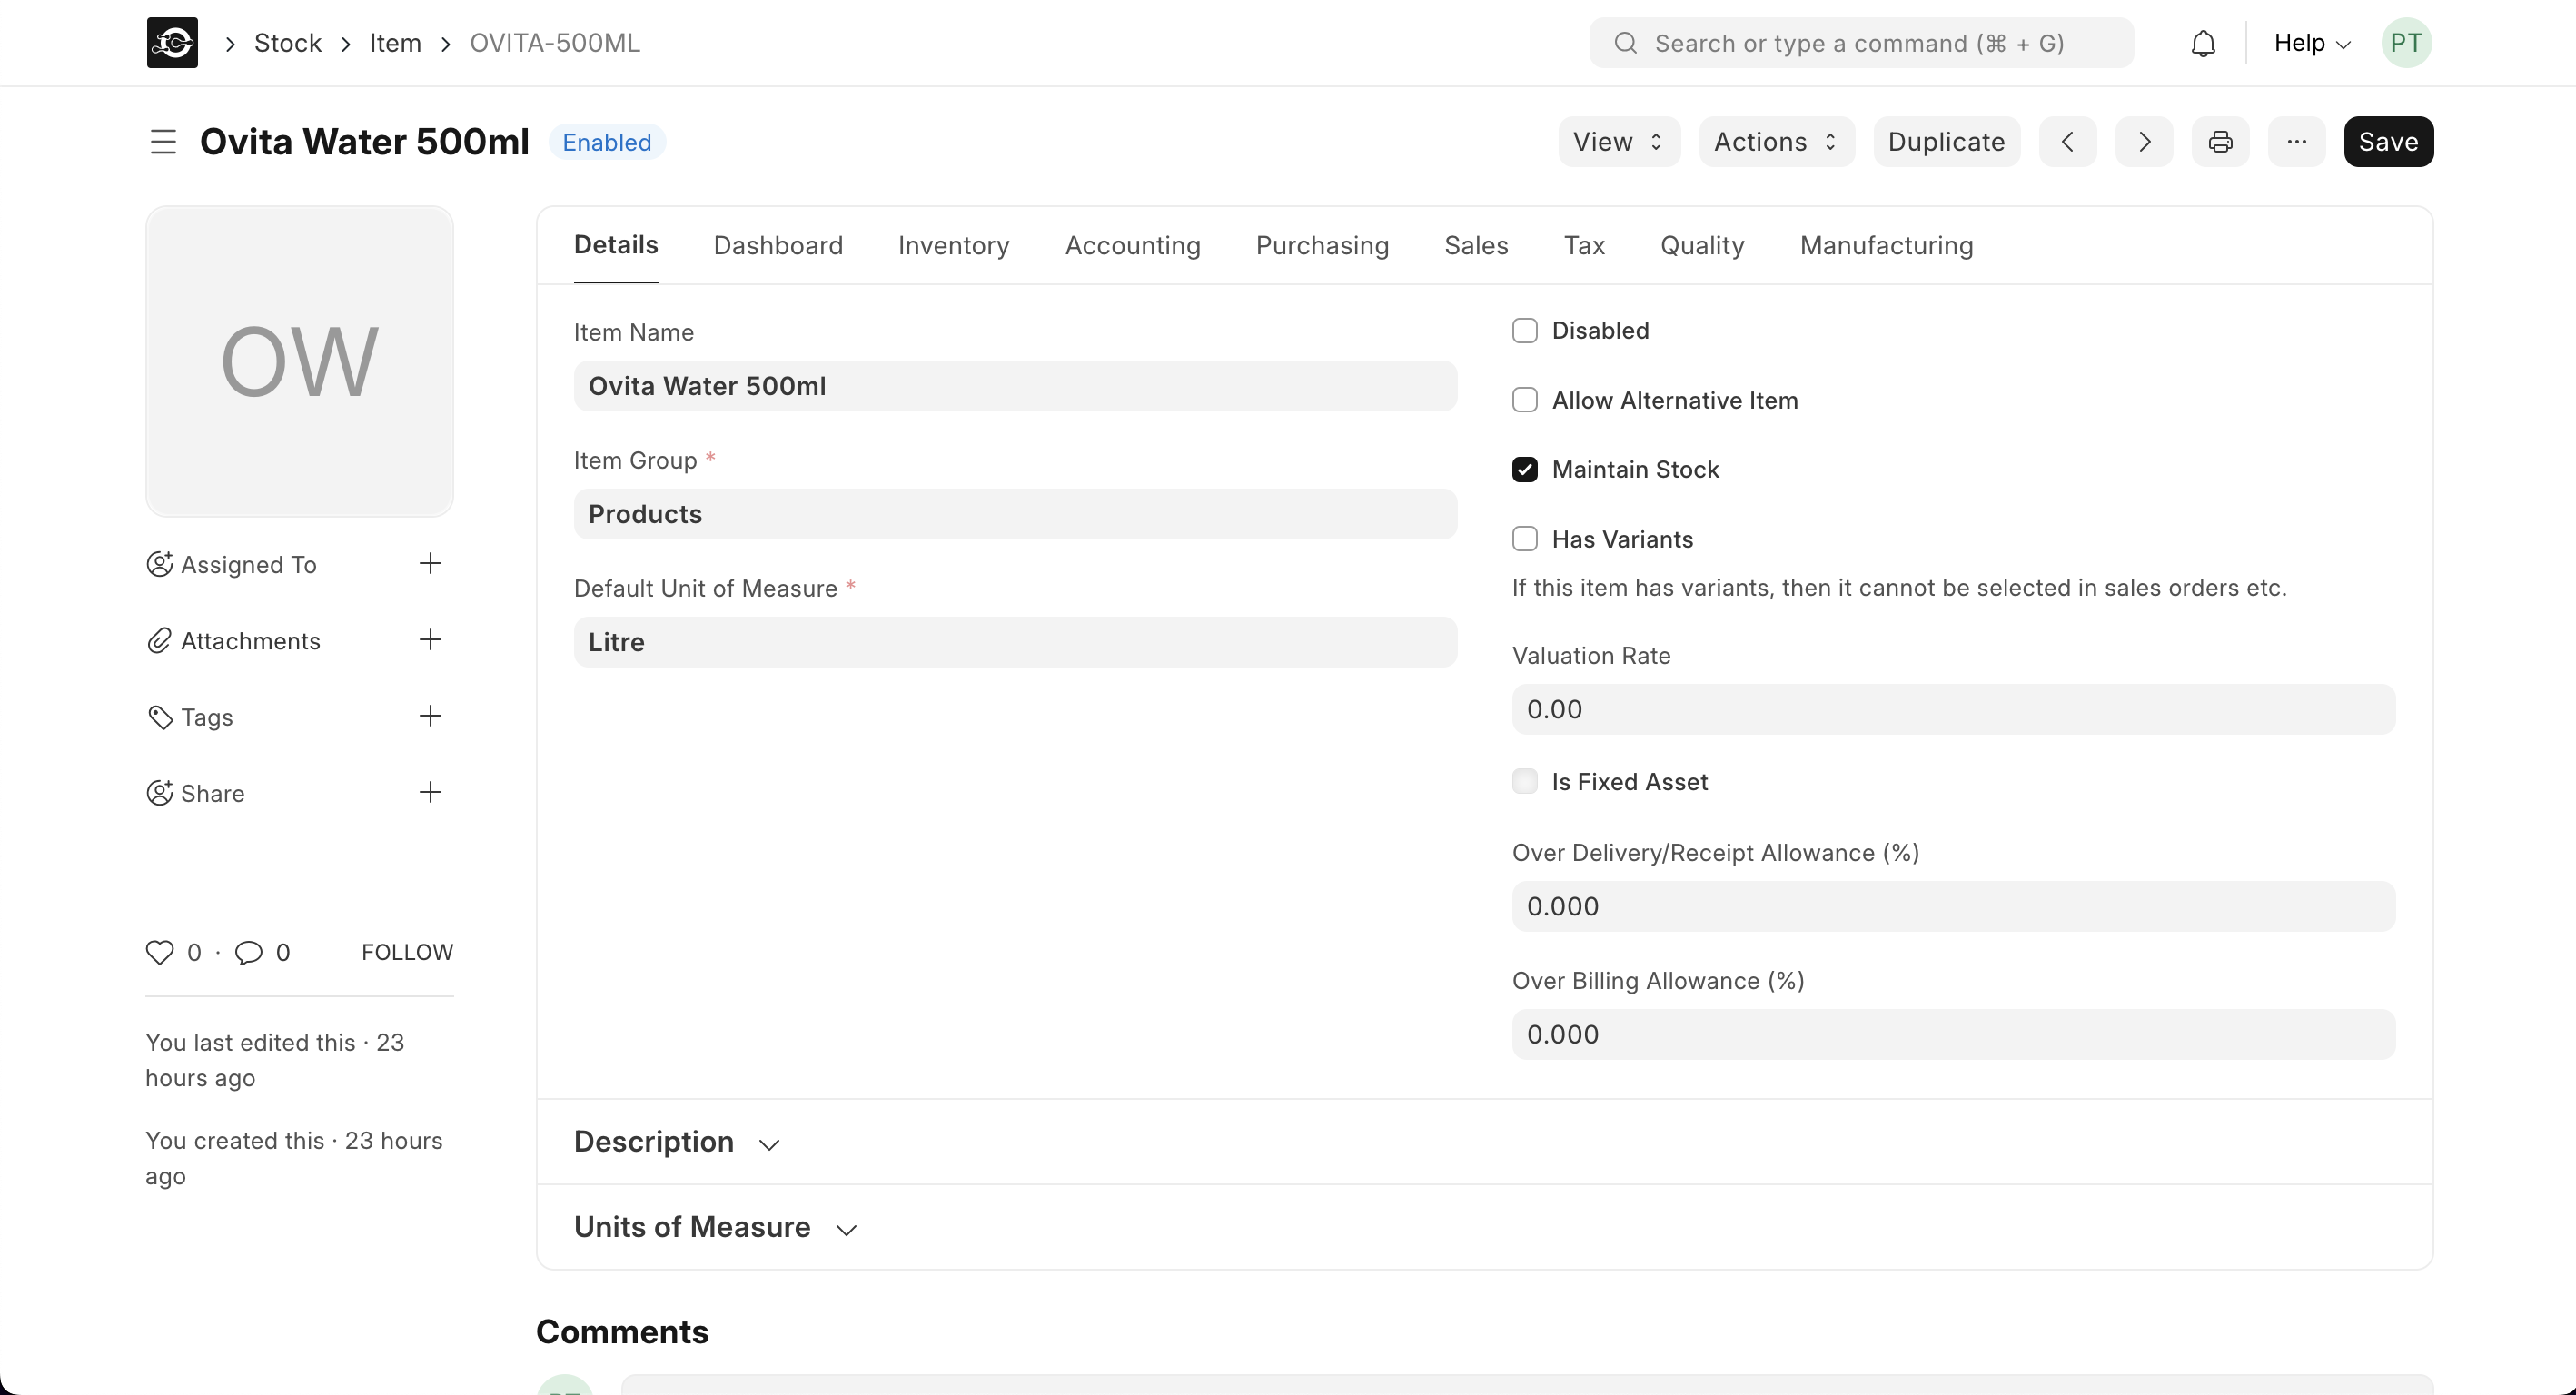The height and width of the screenshot is (1395, 2576).
Task: Check the Allow Alternative Item checkbox
Action: [x=1524, y=399]
